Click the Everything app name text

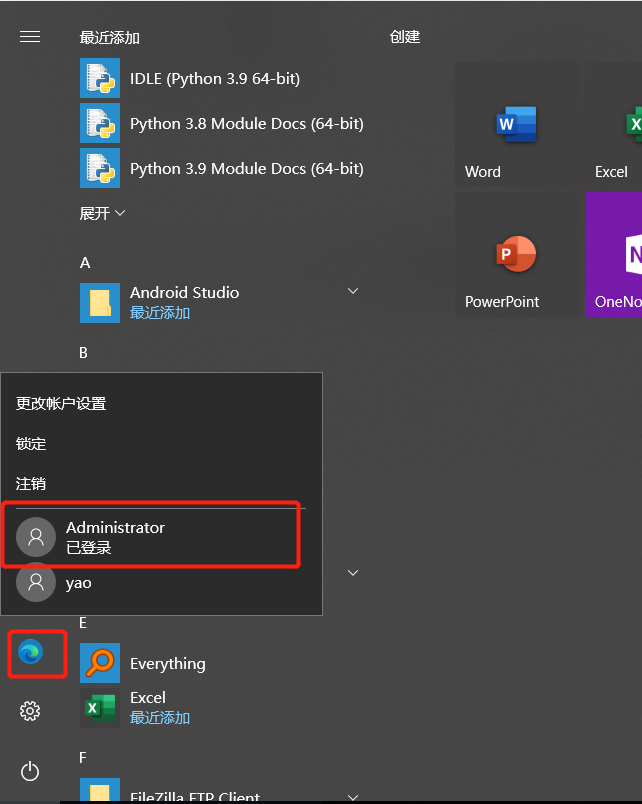click(168, 664)
